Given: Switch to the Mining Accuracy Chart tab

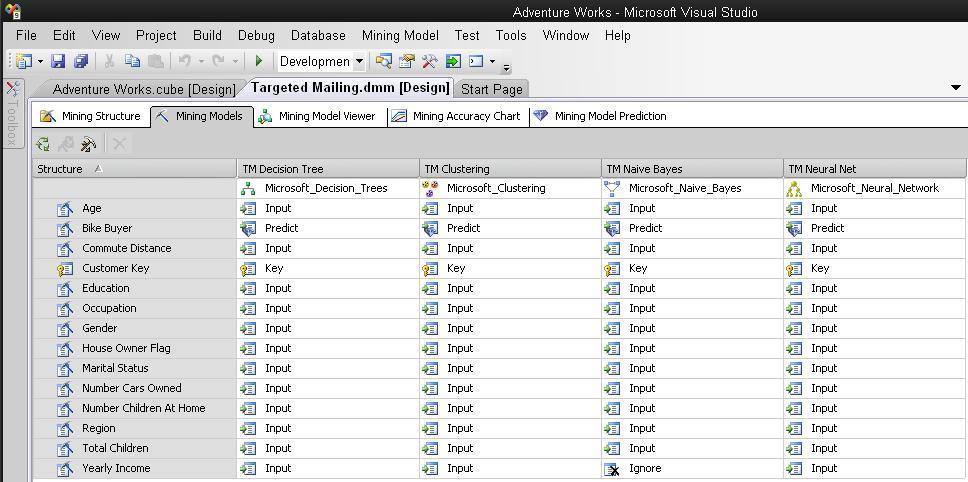Looking at the screenshot, I should [458, 116].
